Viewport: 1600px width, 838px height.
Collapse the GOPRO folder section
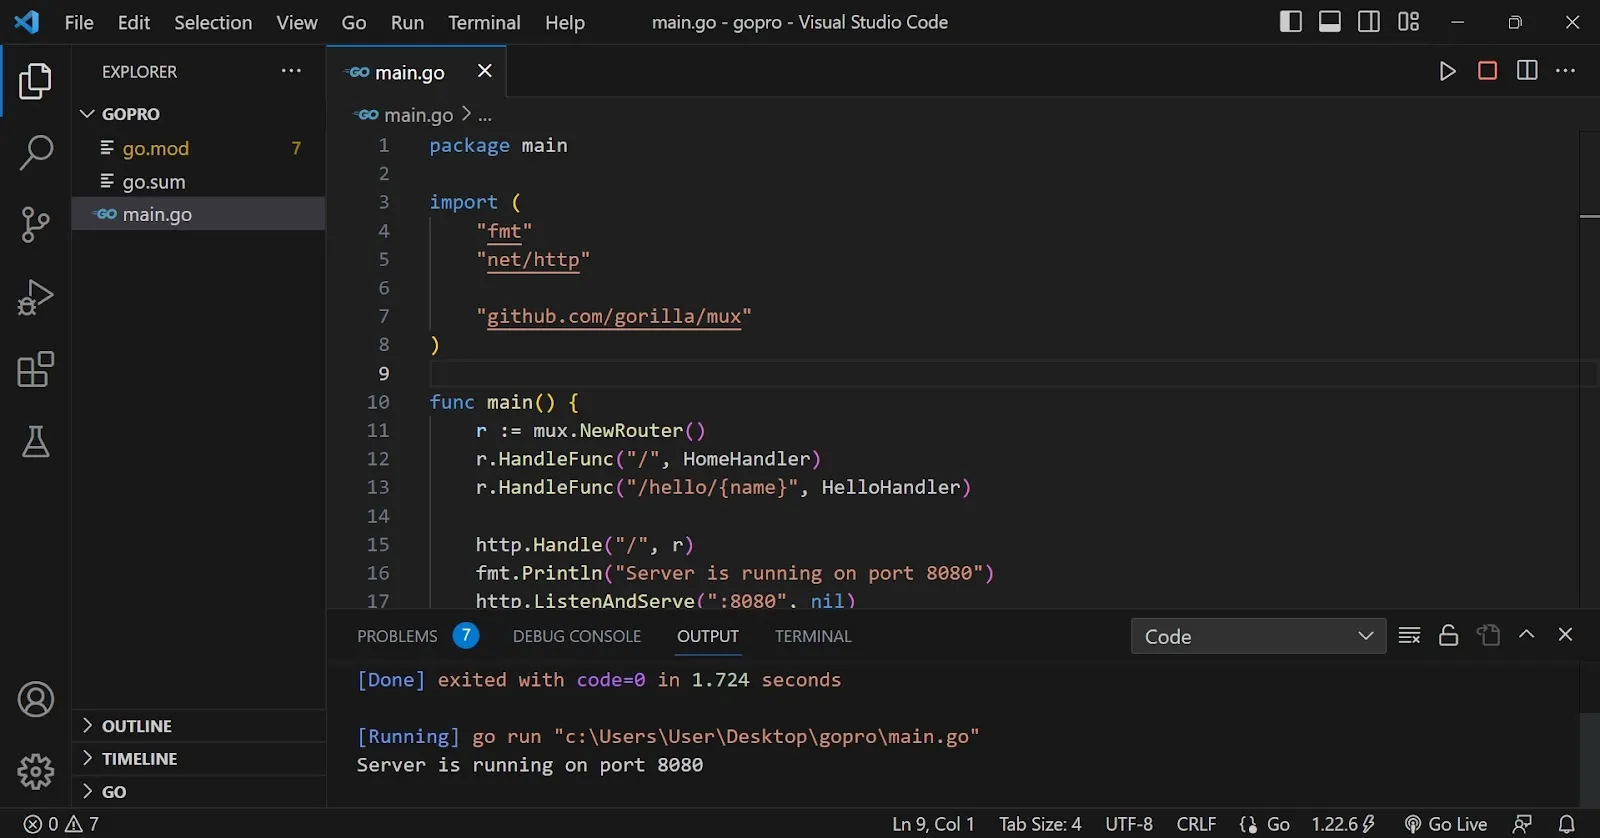(x=199, y=114)
